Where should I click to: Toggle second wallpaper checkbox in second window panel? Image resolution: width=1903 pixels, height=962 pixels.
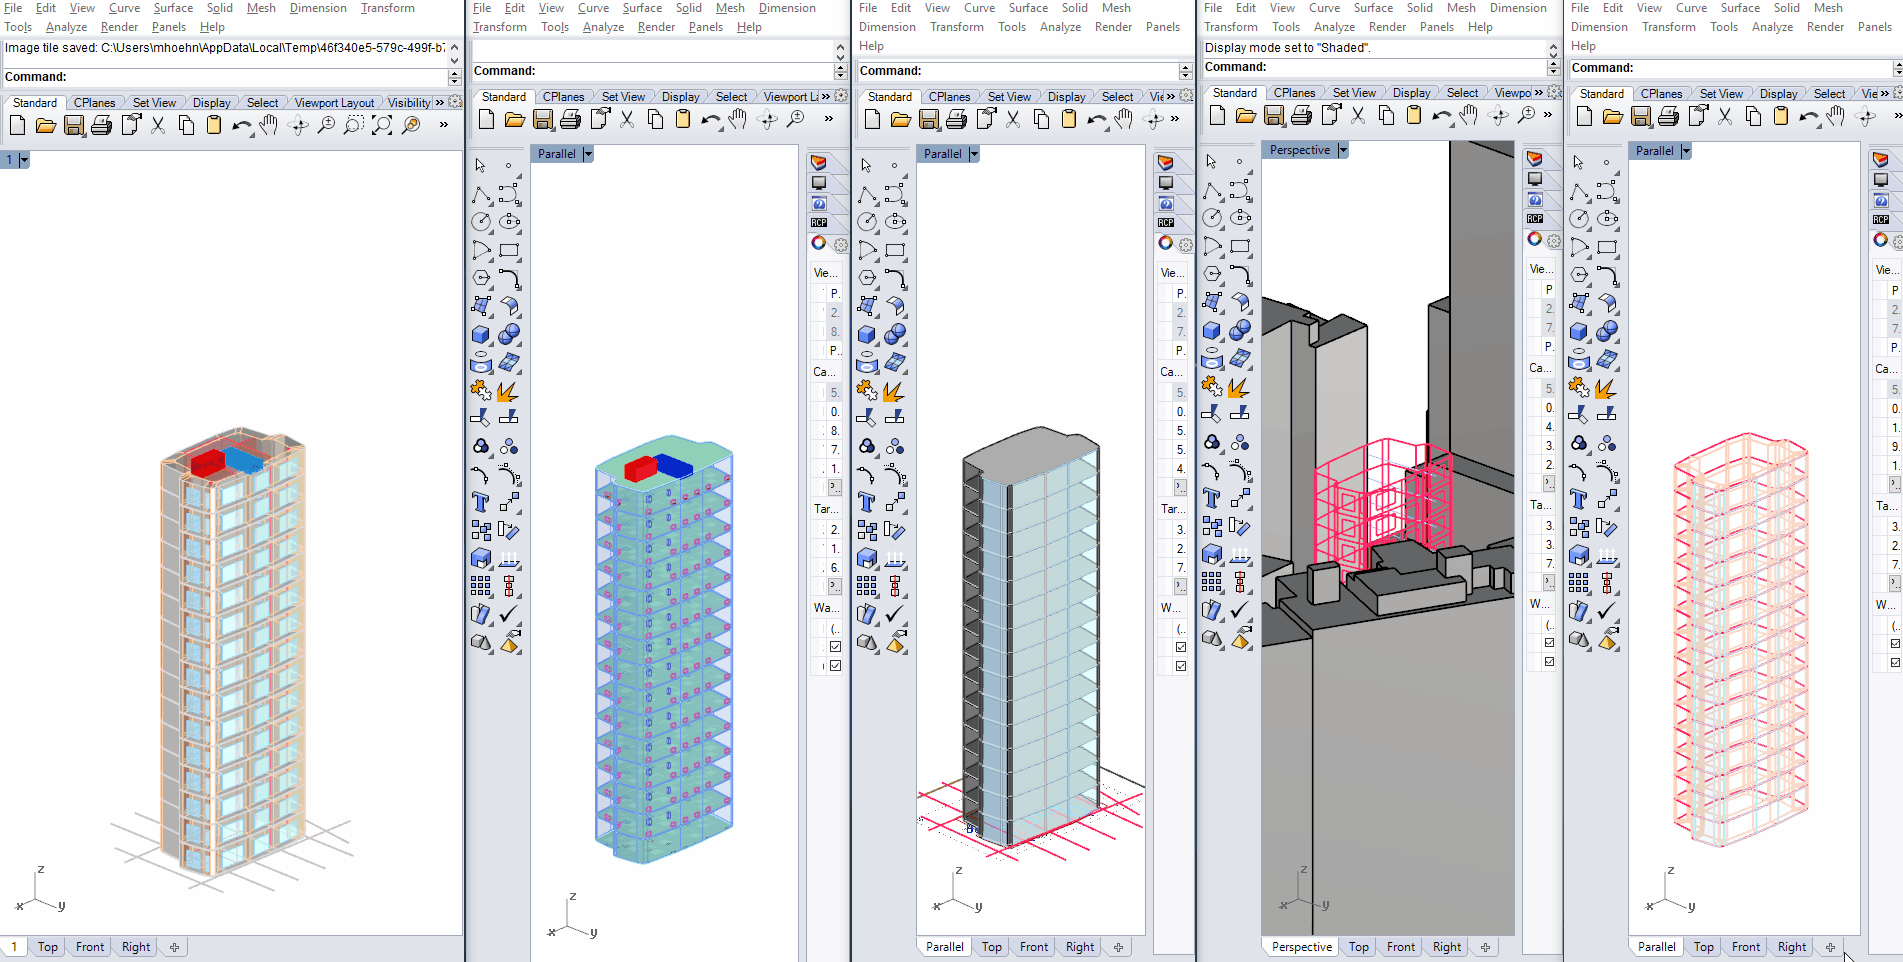835,665
